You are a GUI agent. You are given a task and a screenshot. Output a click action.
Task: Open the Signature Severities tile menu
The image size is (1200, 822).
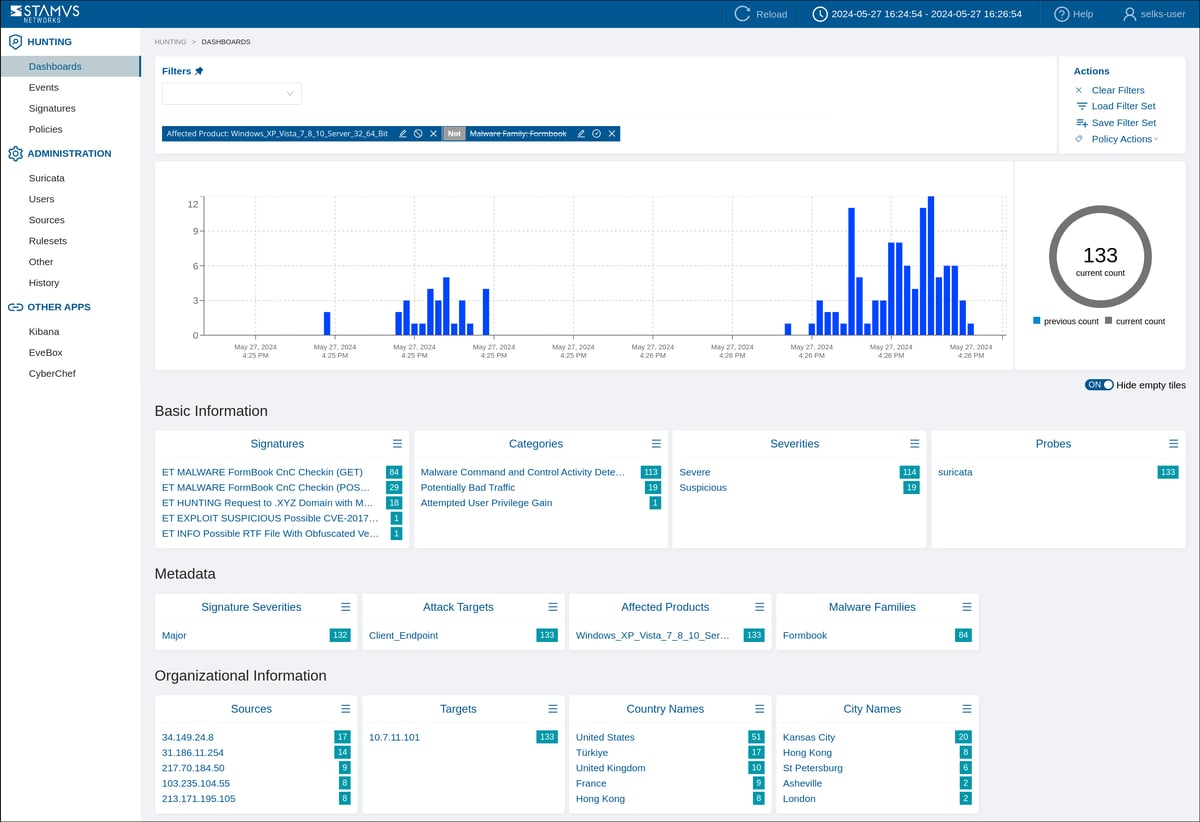pyautogui.click(x=345, y=606)
